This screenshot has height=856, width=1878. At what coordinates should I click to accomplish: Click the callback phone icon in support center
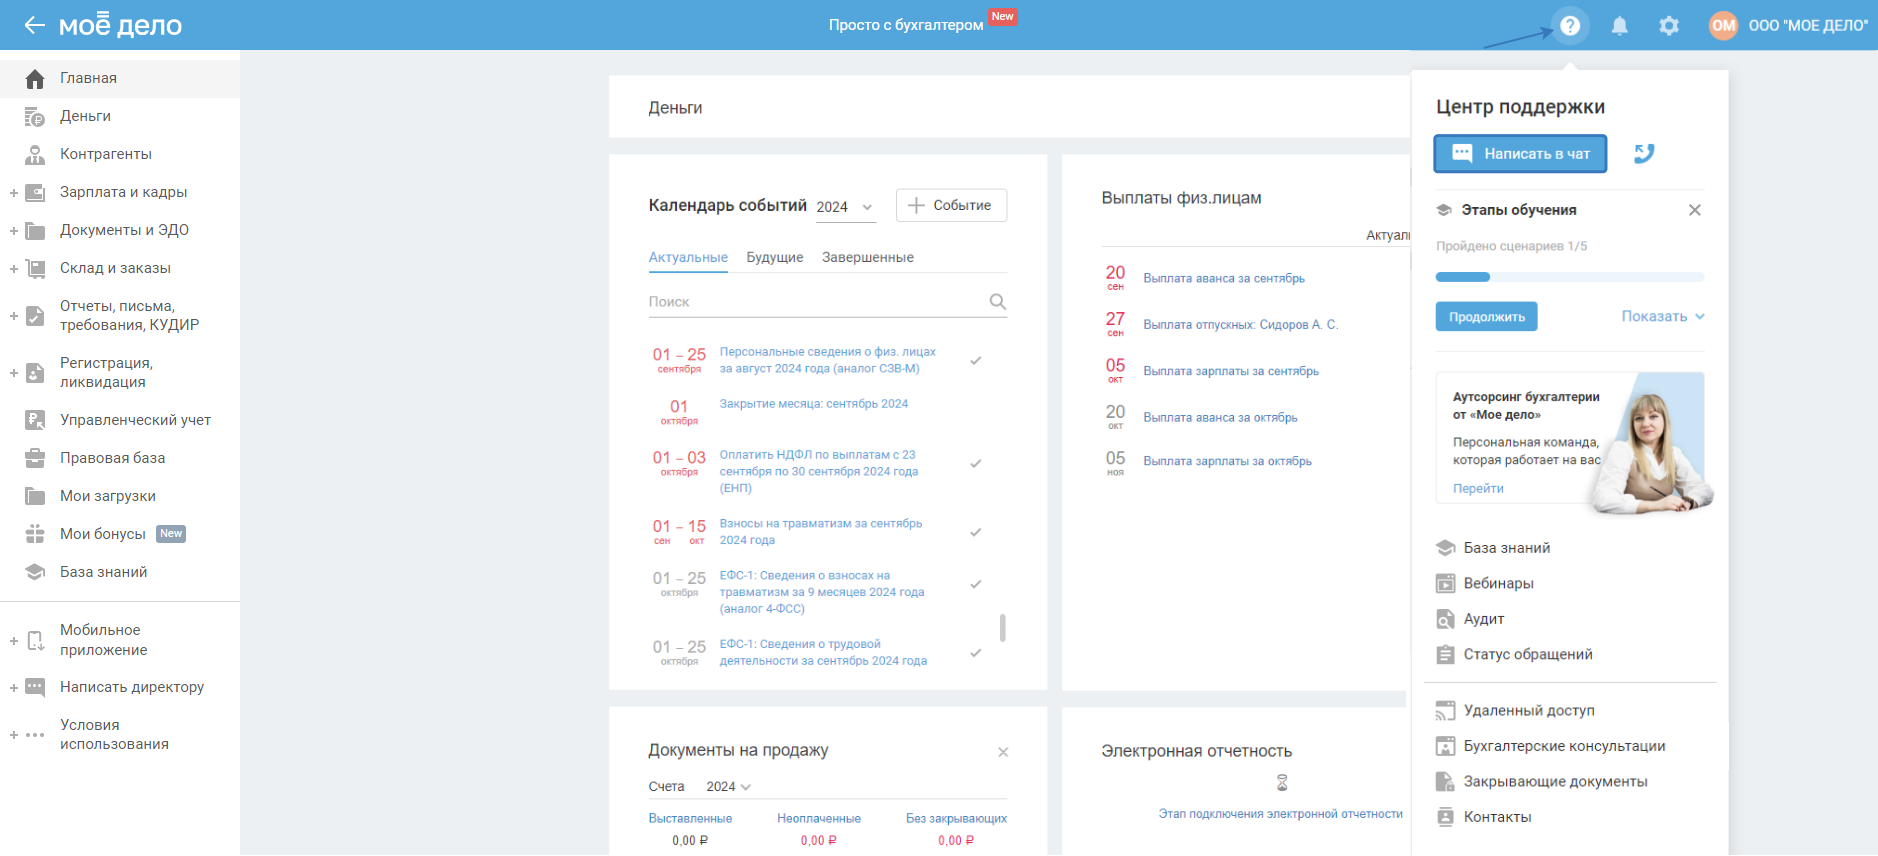click(1644, 153)
